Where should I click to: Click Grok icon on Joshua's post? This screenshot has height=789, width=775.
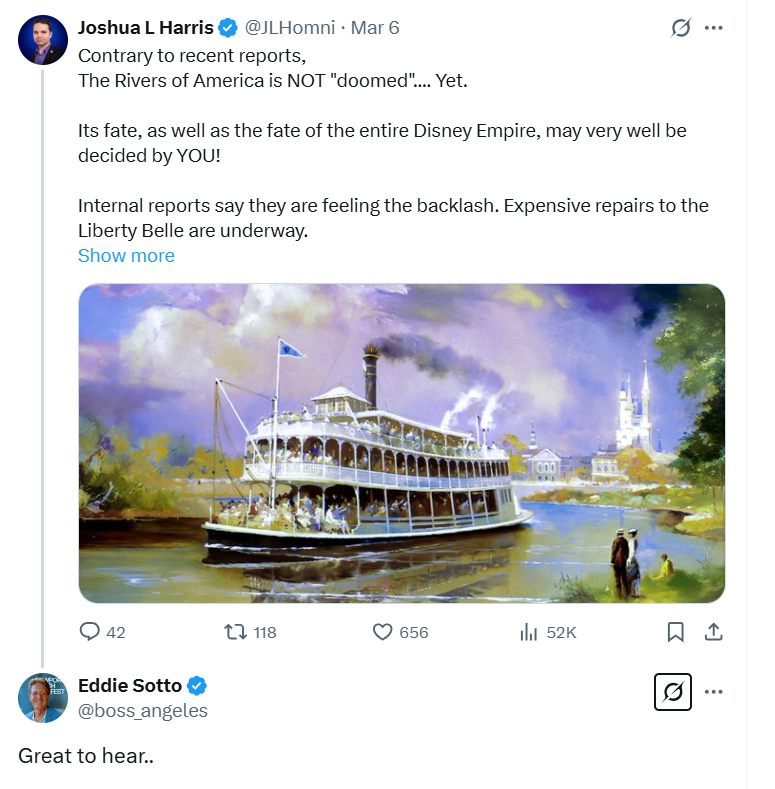[681, 28]
